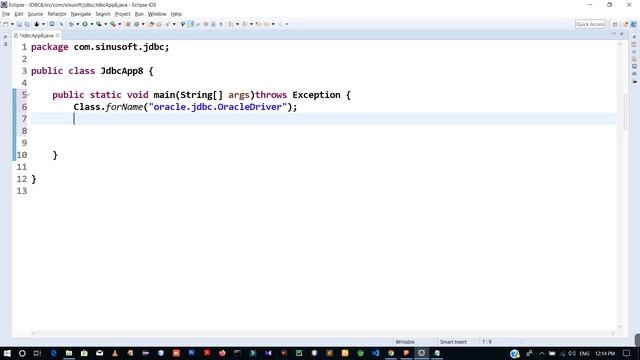The width and height of the screenshot is (640, 360).
Task: Collapse the main method at line 5
Action: pos(29,95)
